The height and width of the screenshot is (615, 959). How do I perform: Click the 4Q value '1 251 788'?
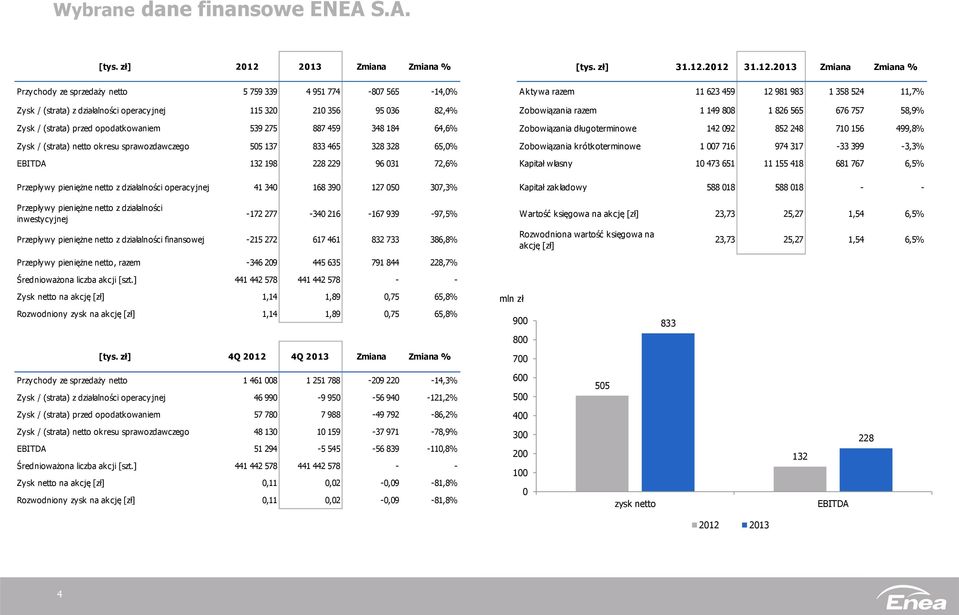tap(323, 380)
